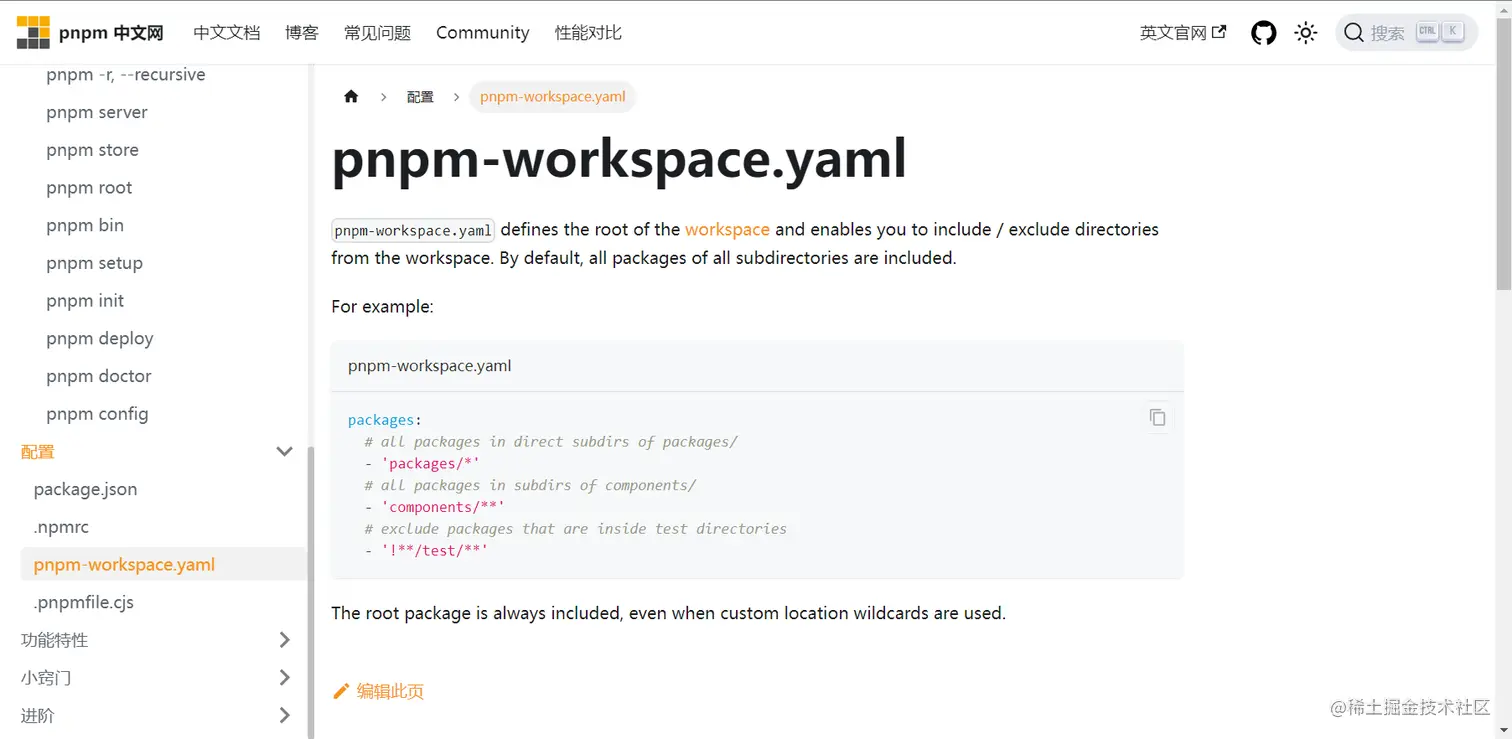Expand the 小窍门 section chevron
The image size is (1512, 739).
point(284,678)
